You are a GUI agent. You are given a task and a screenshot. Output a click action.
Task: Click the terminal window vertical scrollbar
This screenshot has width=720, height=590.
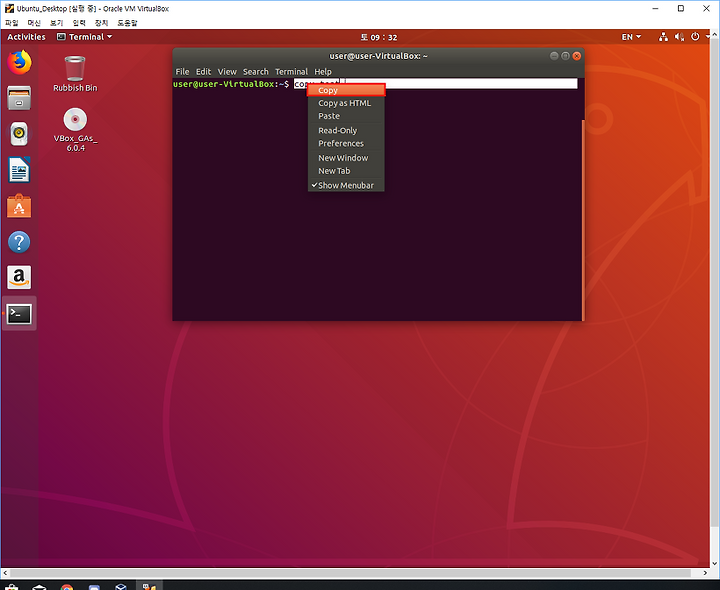coord(583,220)
